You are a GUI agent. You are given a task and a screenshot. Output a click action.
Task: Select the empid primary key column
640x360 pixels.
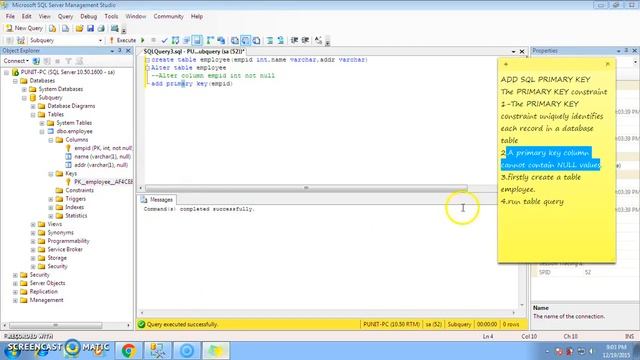(99, 148)
